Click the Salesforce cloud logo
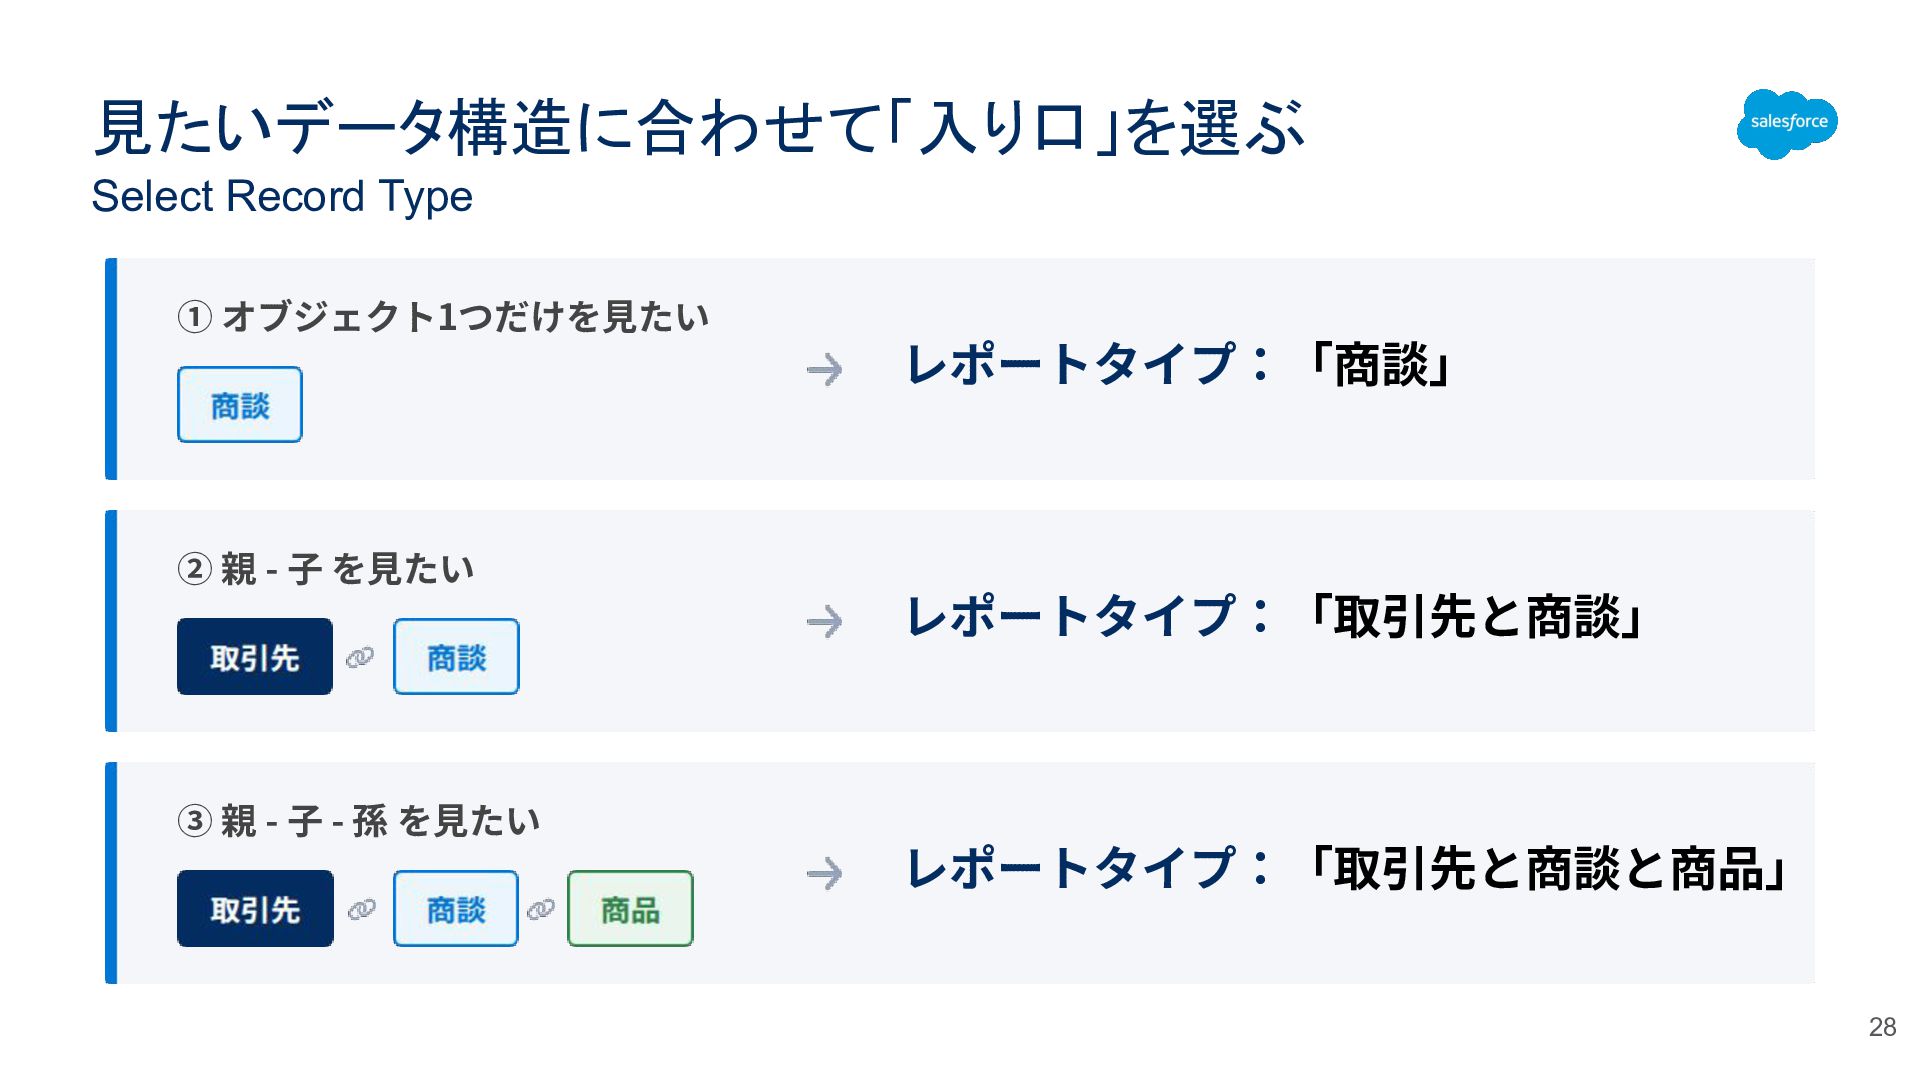1918x1080 pixels. [1787, 123]
